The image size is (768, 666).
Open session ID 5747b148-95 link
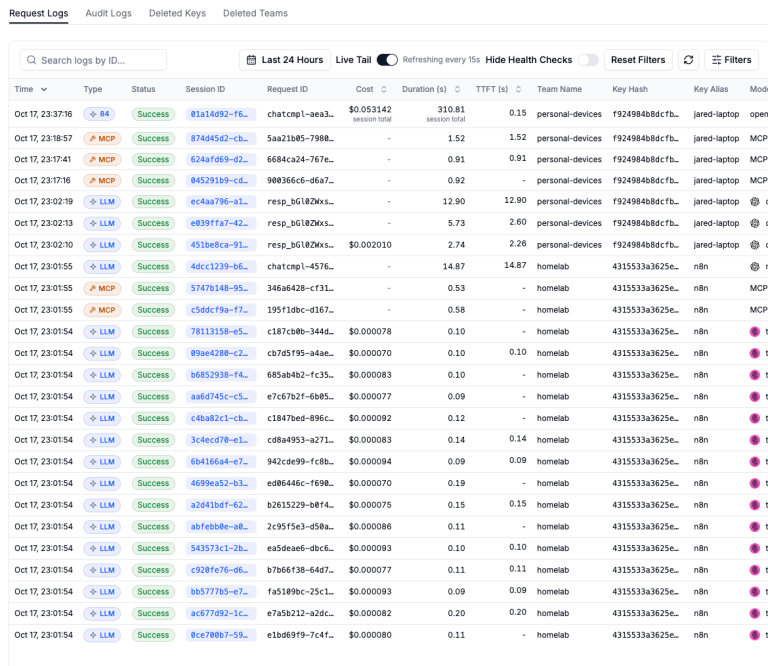[220, 288]
